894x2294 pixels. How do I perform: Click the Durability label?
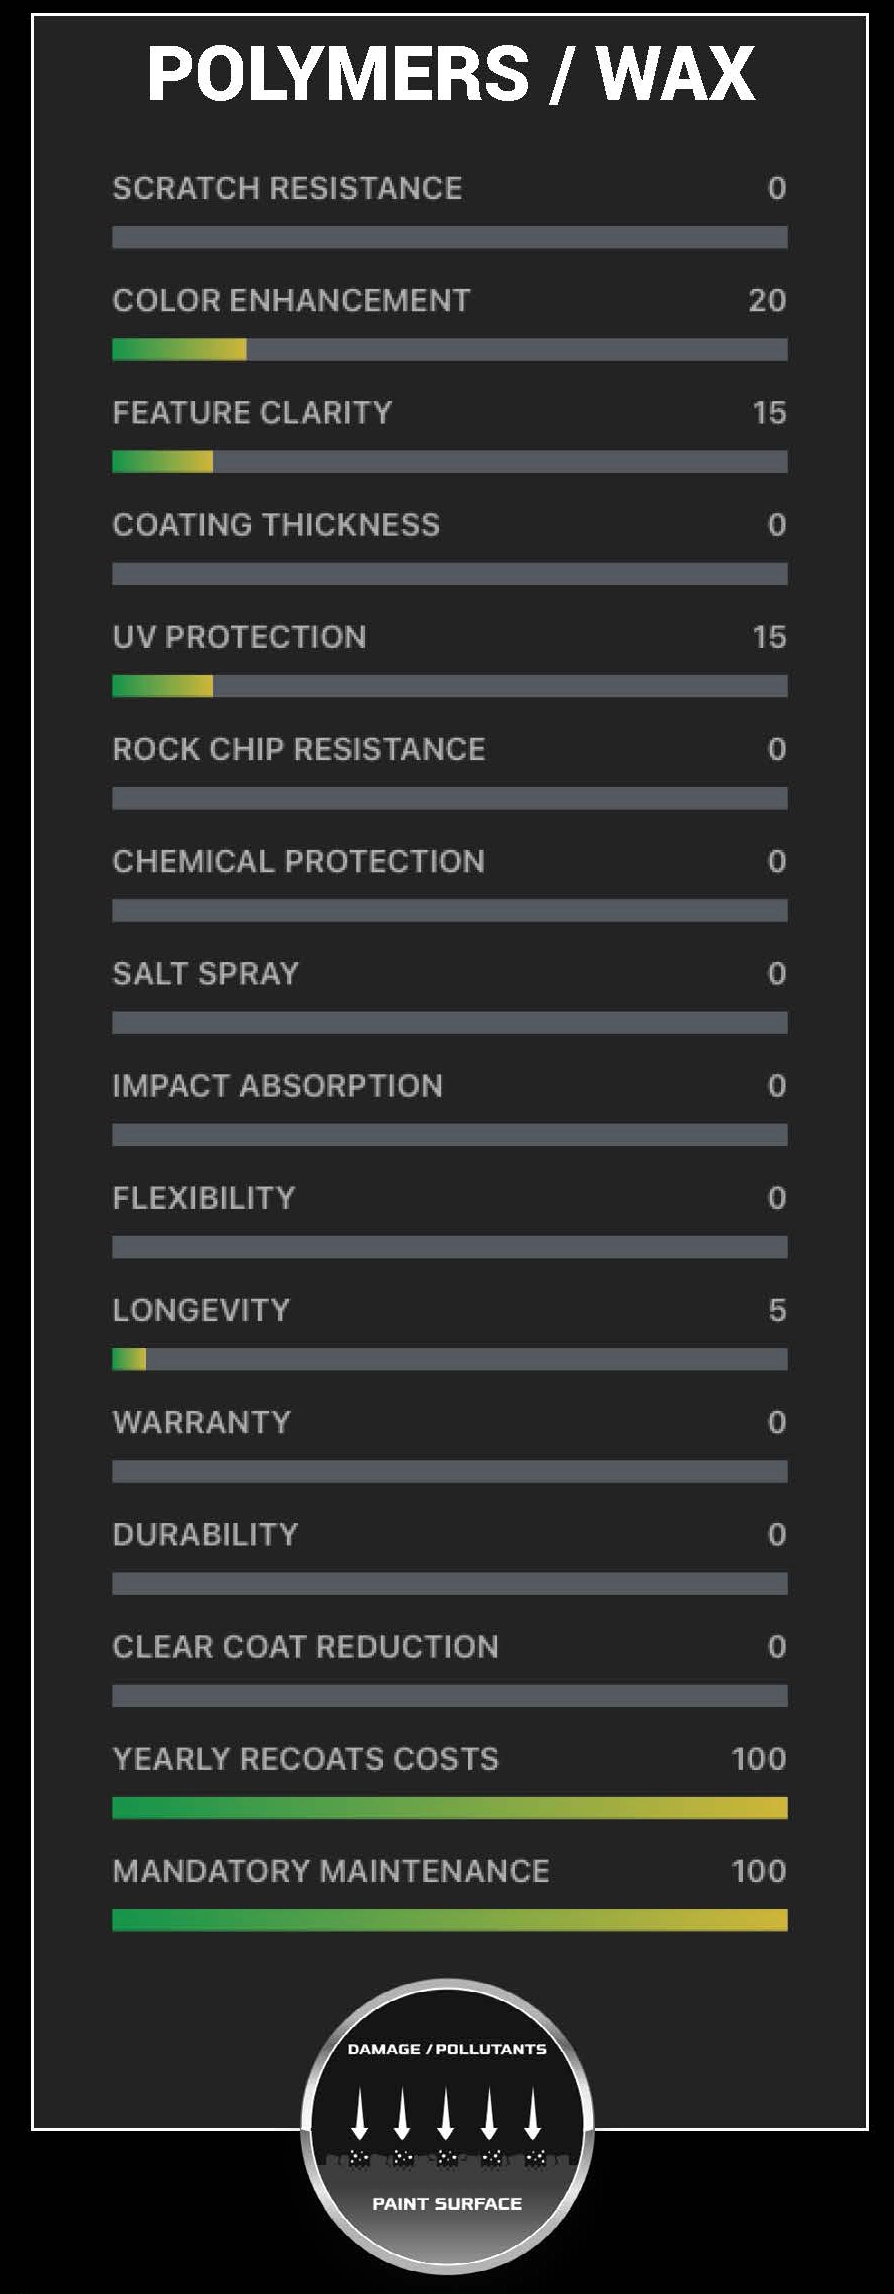coord(205,1534)
